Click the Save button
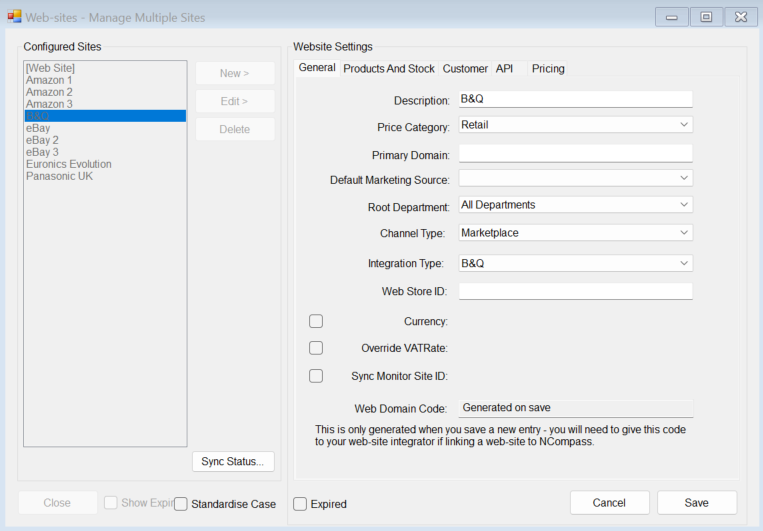763x531 pixels. [696, 503]
